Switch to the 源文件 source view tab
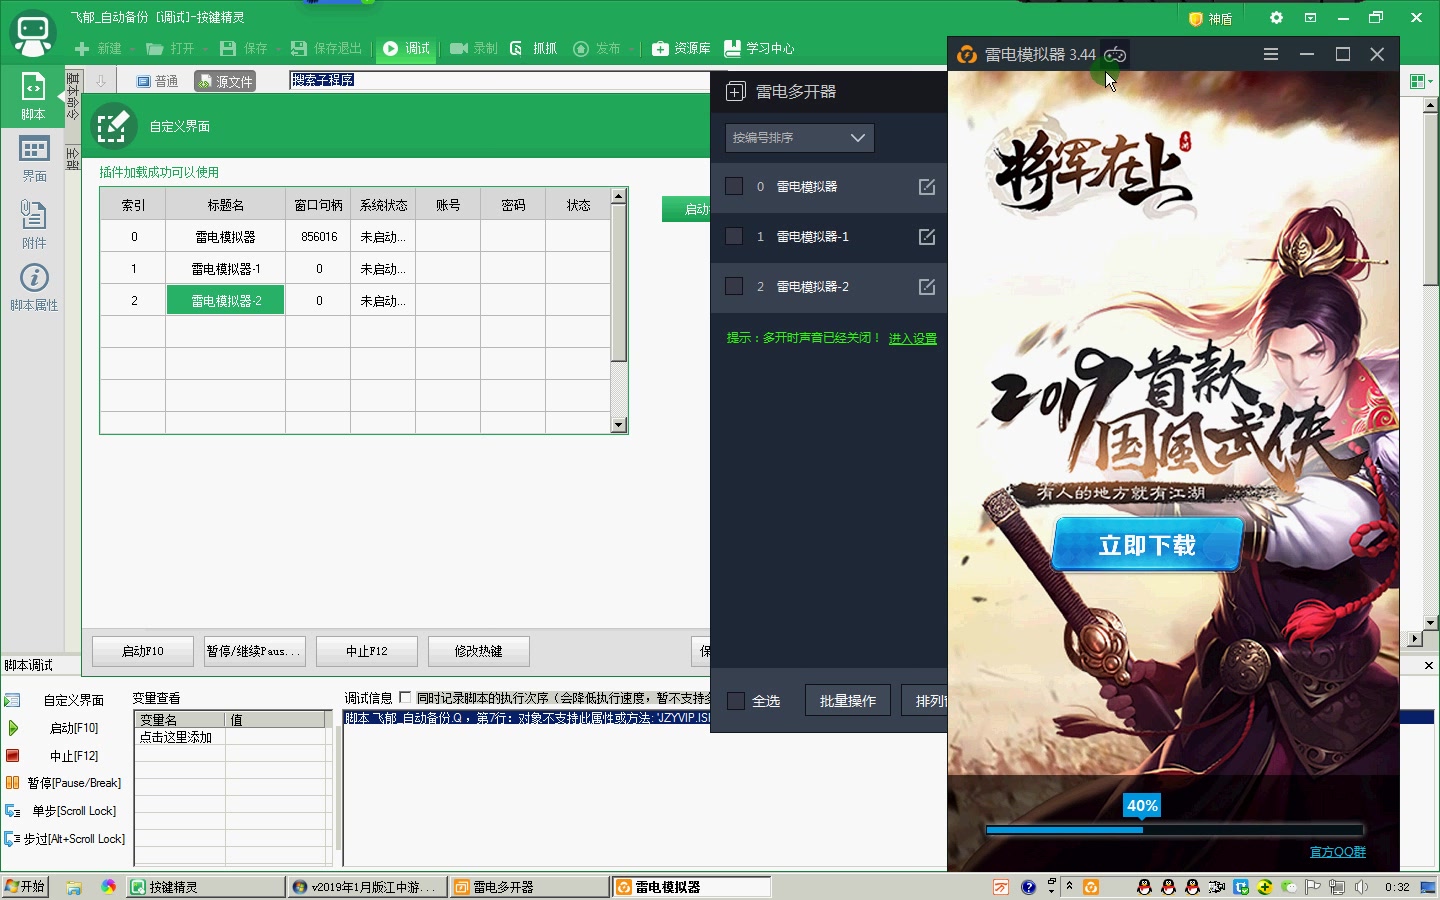This screenshot has height=900, width=1440. [225, 81]
